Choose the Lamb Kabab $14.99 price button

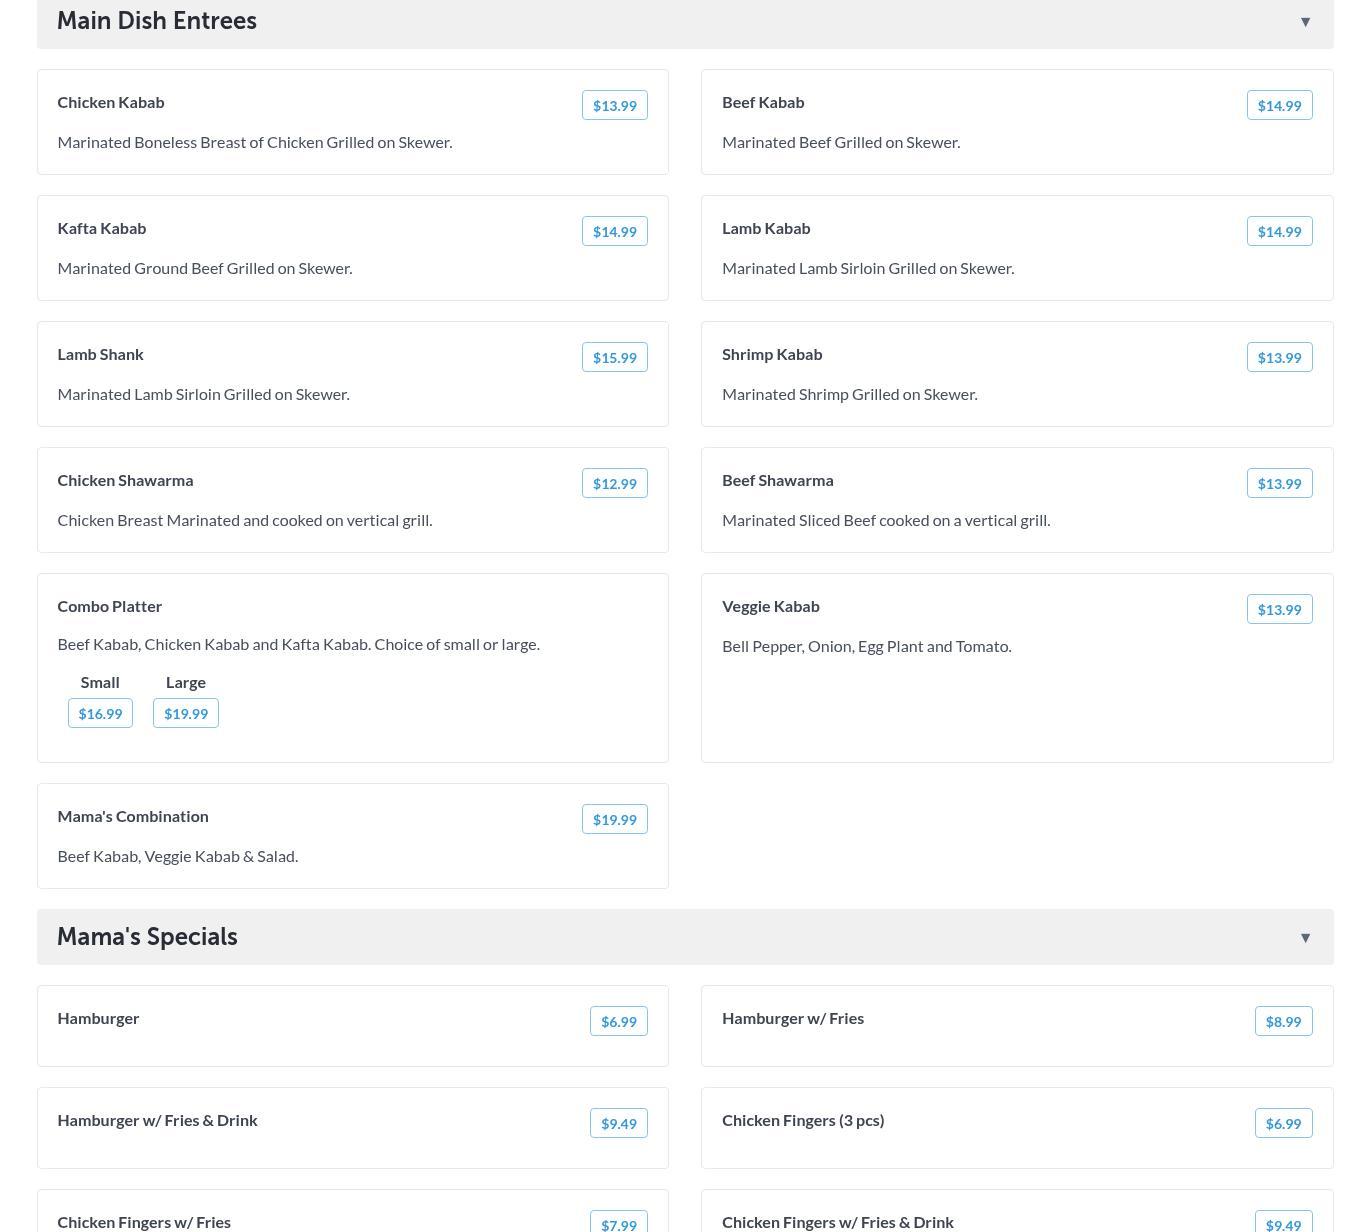(x=1279, y=232)
